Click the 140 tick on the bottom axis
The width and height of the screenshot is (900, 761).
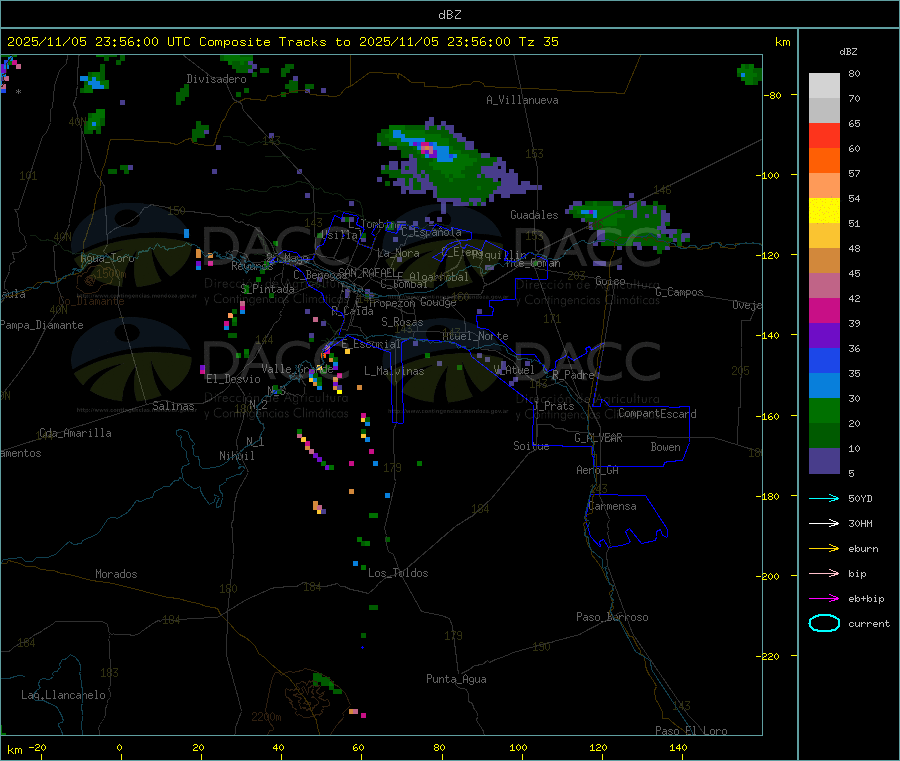coord(678,747)
